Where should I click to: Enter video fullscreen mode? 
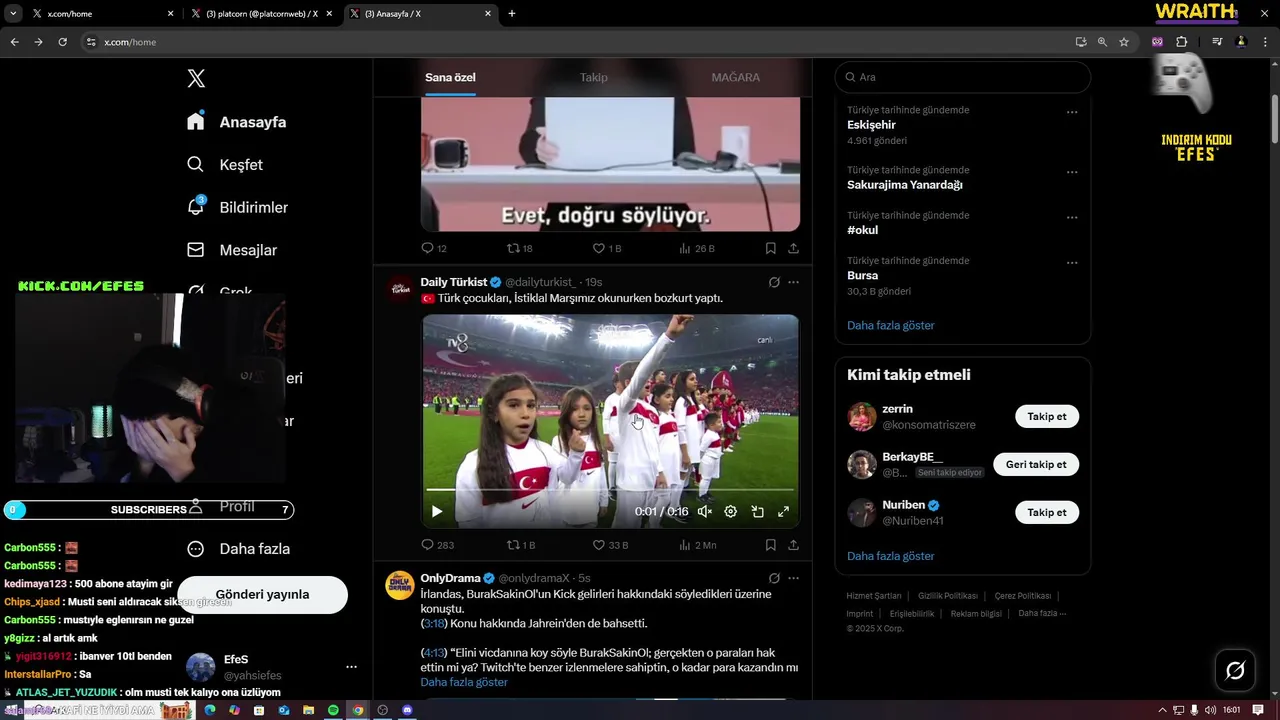pos(783,511)
